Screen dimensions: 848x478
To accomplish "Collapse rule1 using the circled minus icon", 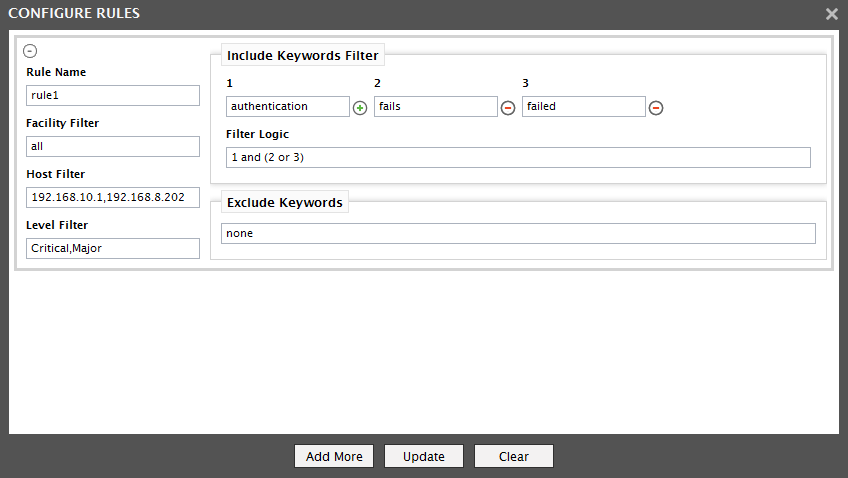I will point(30,51).
